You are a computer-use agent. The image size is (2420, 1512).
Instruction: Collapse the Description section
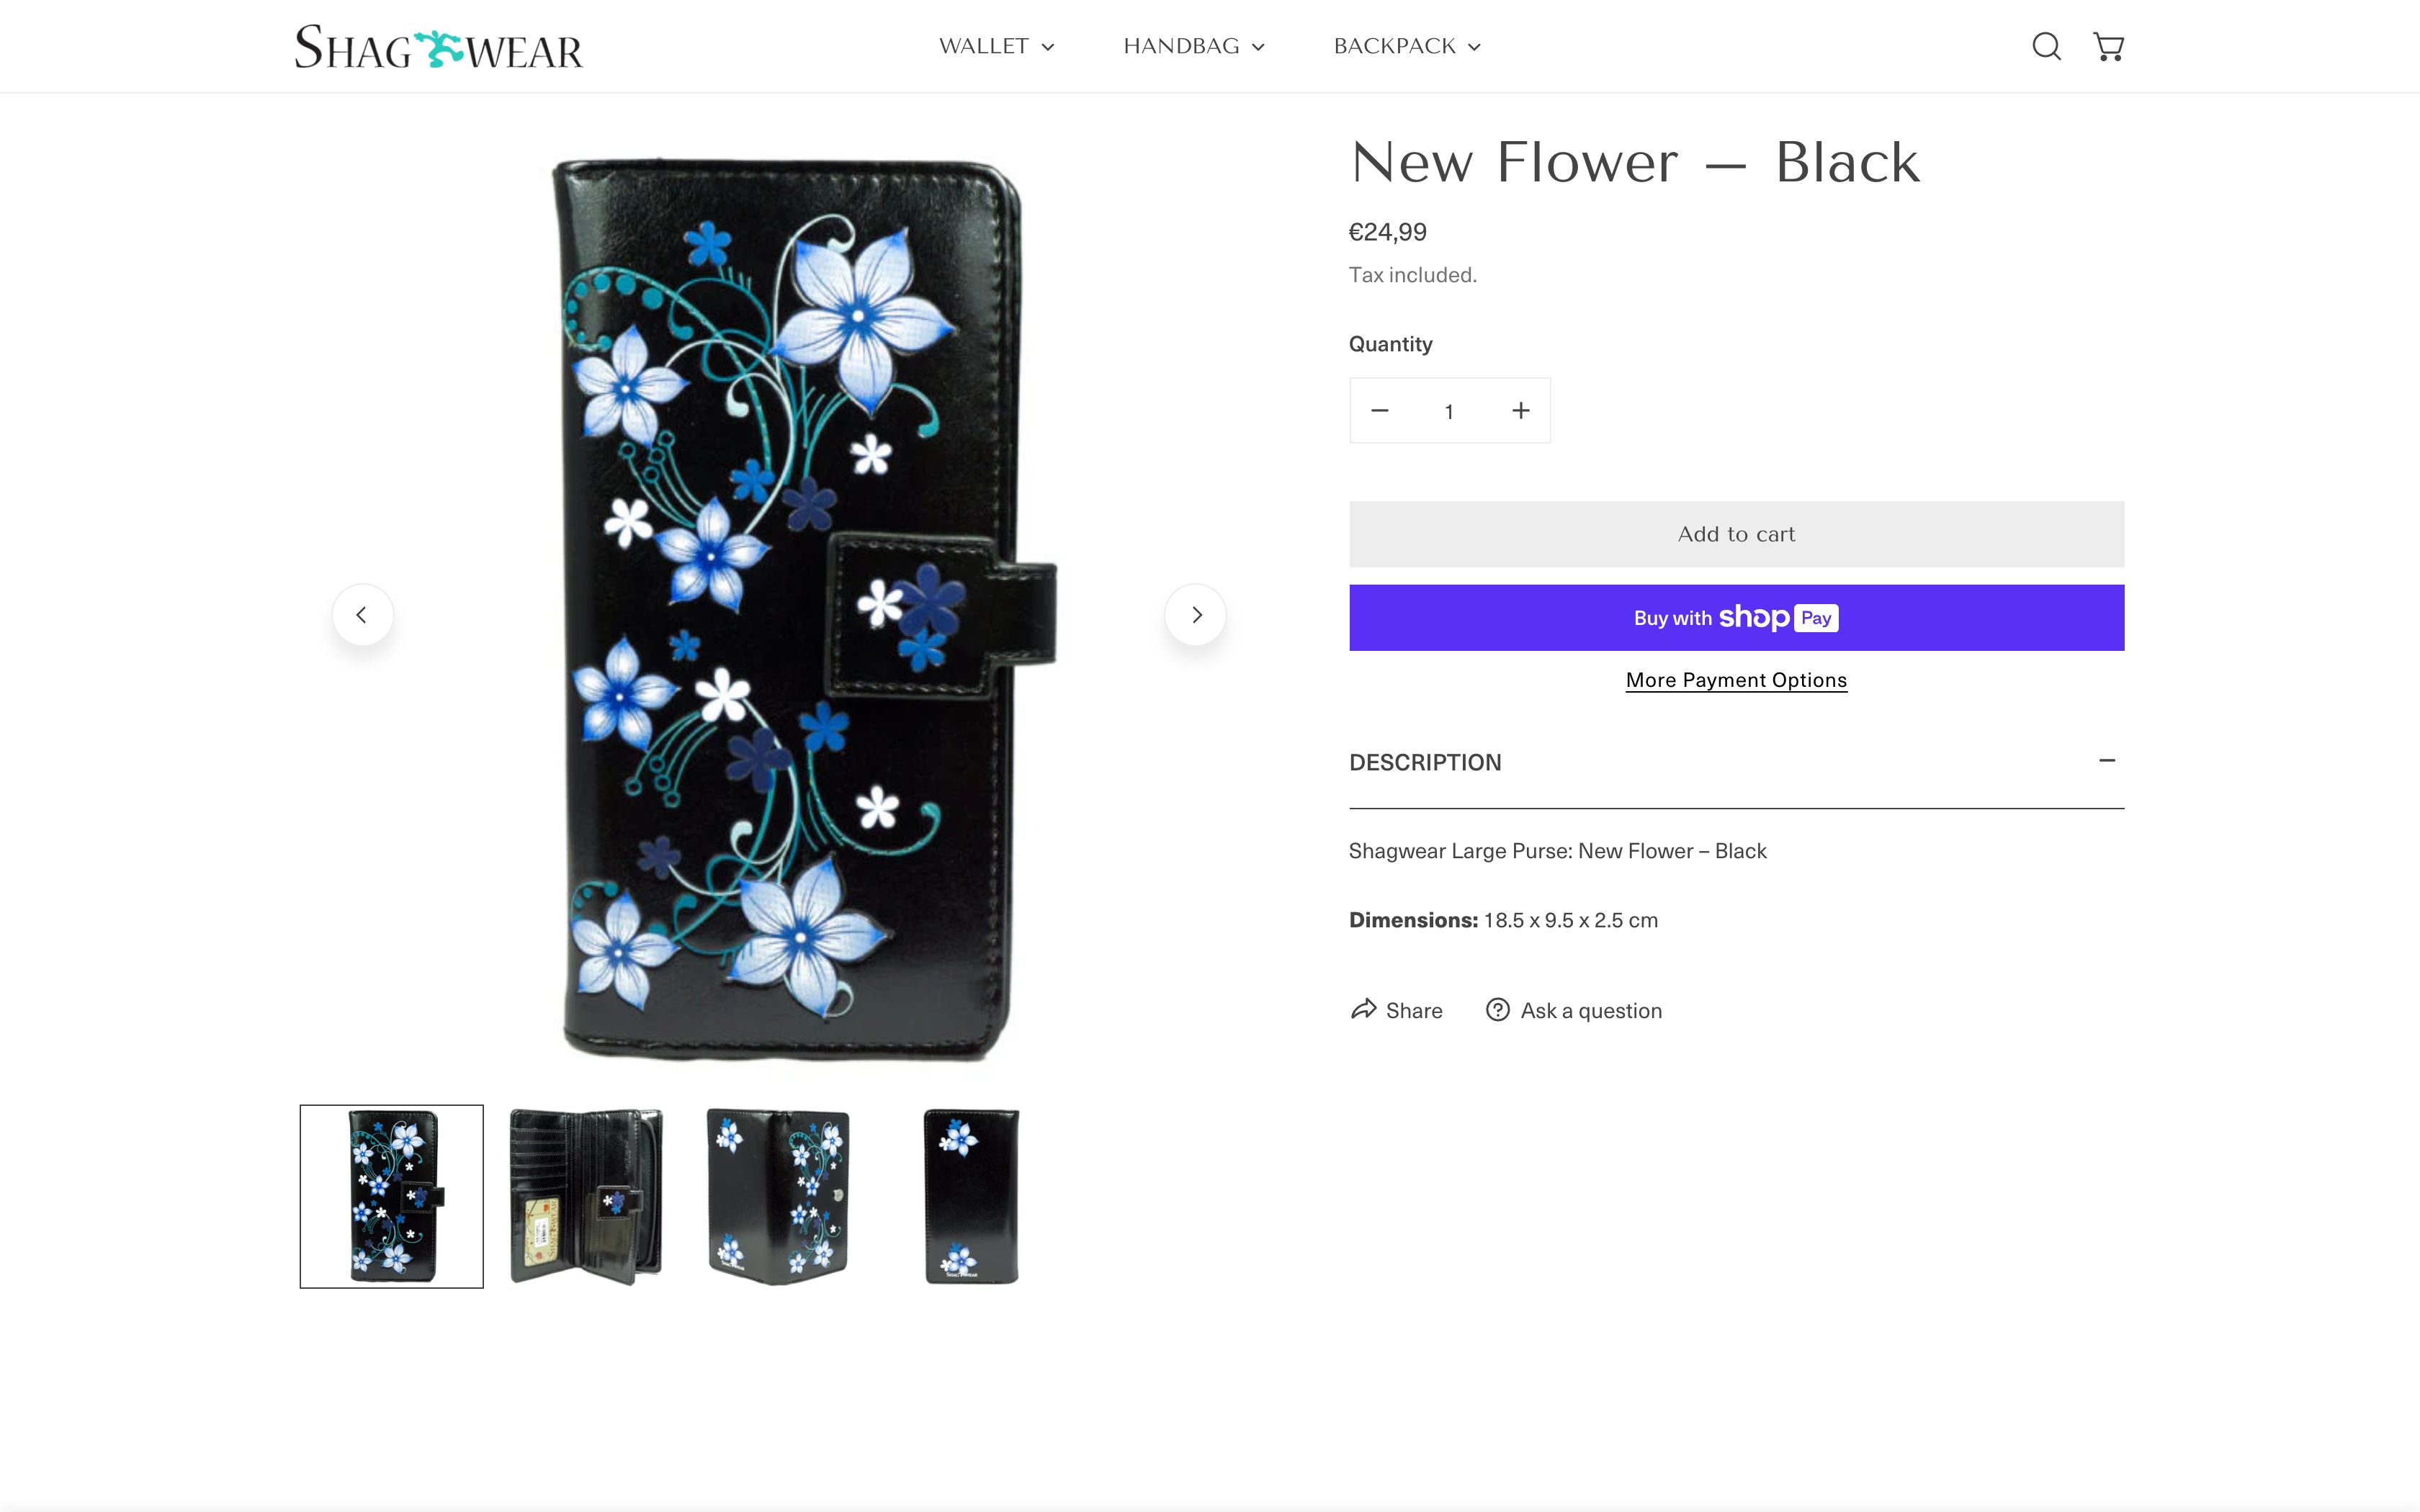[x=2106, y=761]
